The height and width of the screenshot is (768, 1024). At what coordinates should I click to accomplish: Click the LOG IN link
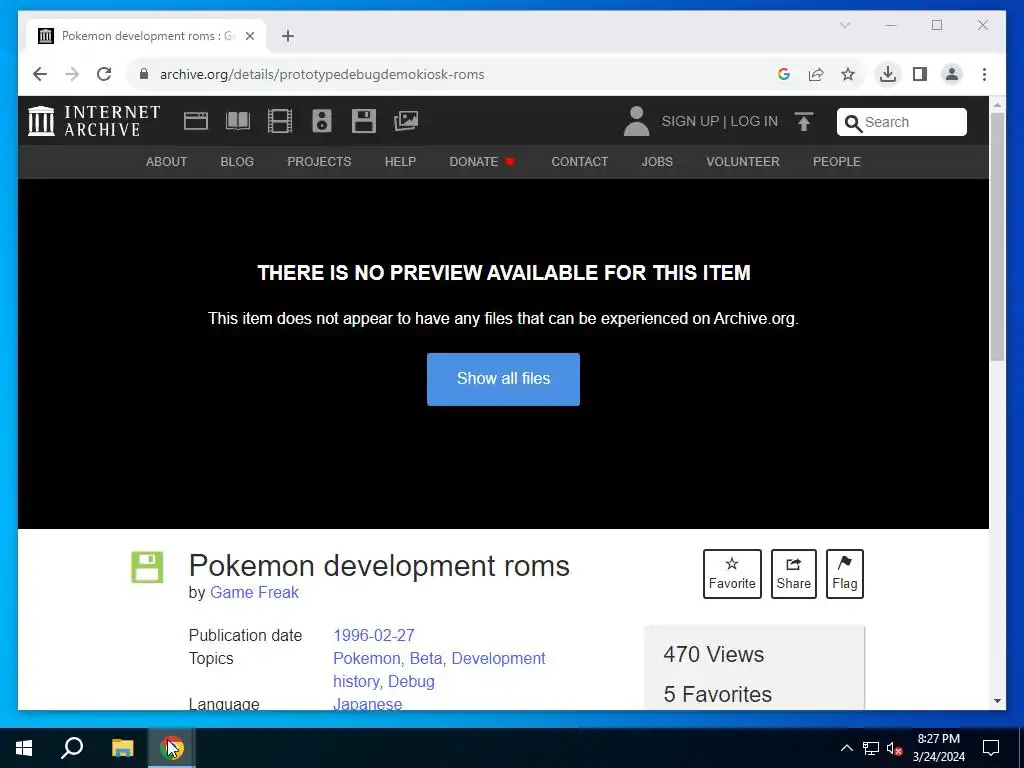[754, 121]
